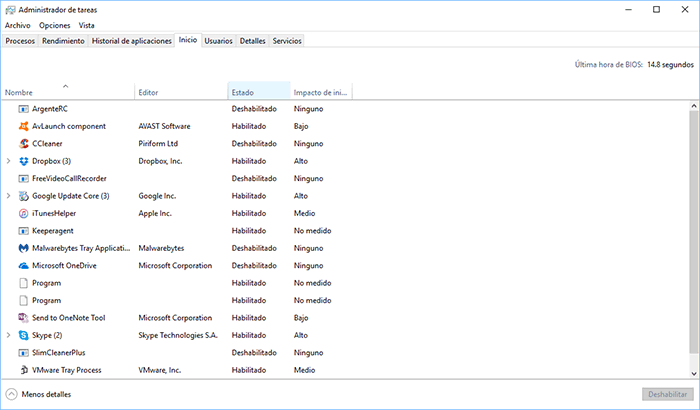Sort by the Estado column header
This screenshot has width=700, height=410.
(259, 90)
